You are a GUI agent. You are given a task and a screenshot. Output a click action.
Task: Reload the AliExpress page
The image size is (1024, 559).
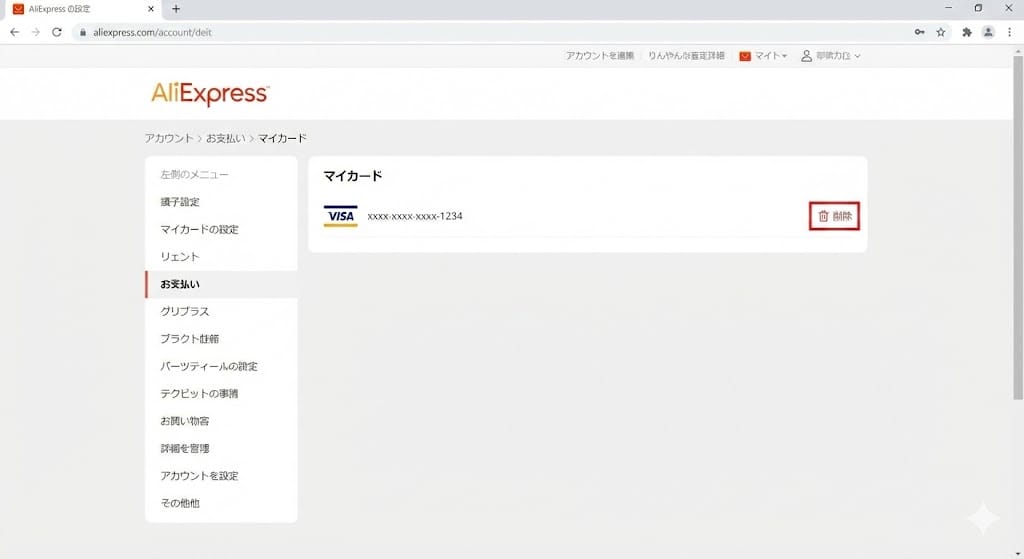click(x=57, y=32)
